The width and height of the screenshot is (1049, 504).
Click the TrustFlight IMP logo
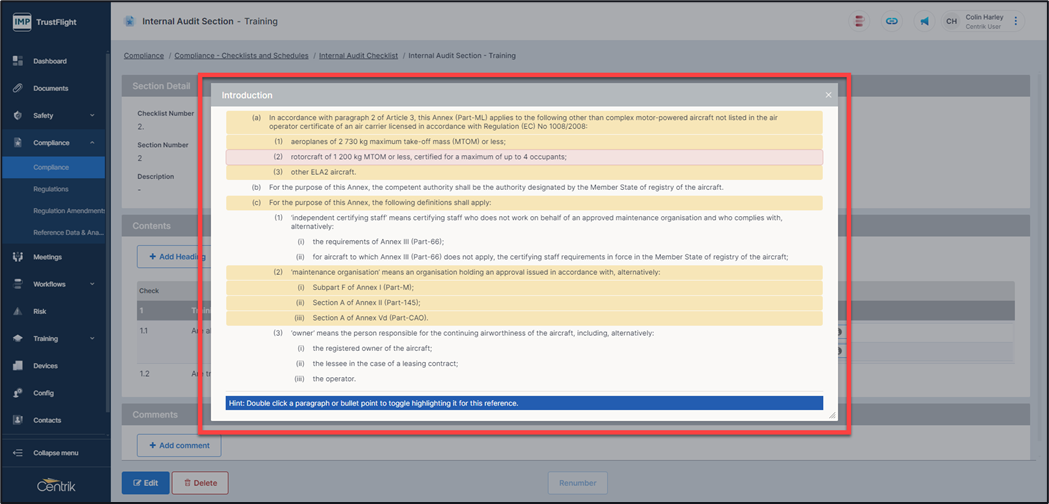click(x=22, y=21)
